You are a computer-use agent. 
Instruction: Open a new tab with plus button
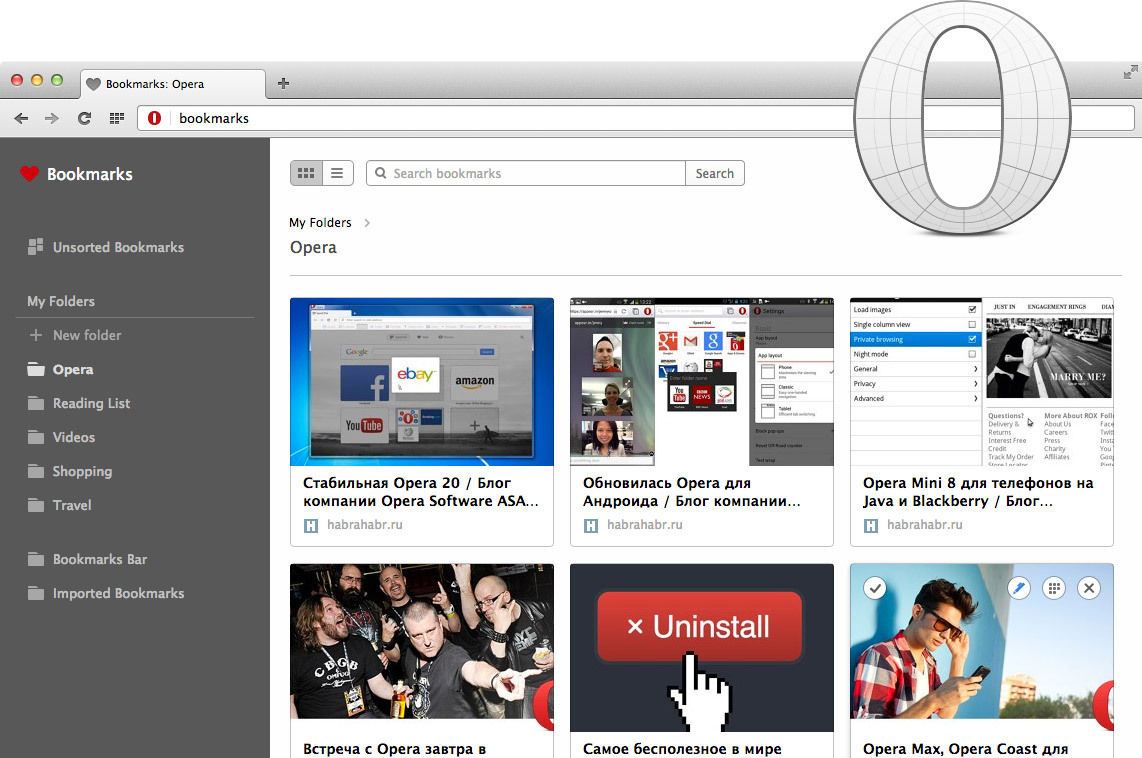(x=283, y=84)
